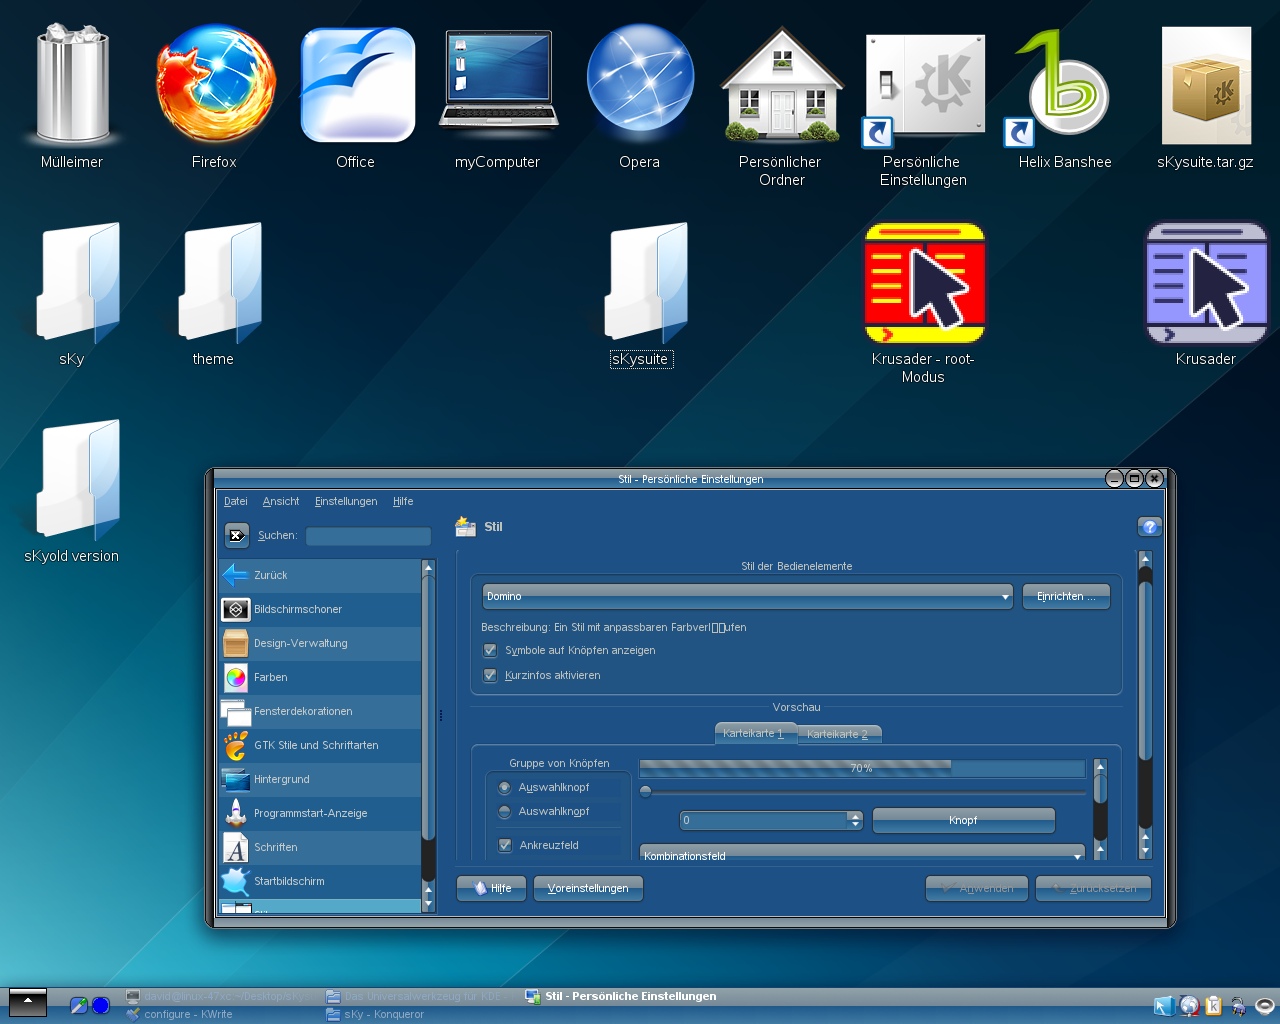The image size is (1280, 1024).
Task: Launch the Helix Banshee shortcut
Action: [1062, 86]
